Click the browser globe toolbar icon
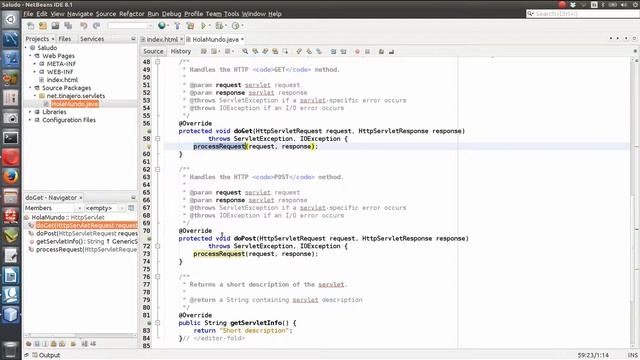The image size is (640, 360). [162, 26]
